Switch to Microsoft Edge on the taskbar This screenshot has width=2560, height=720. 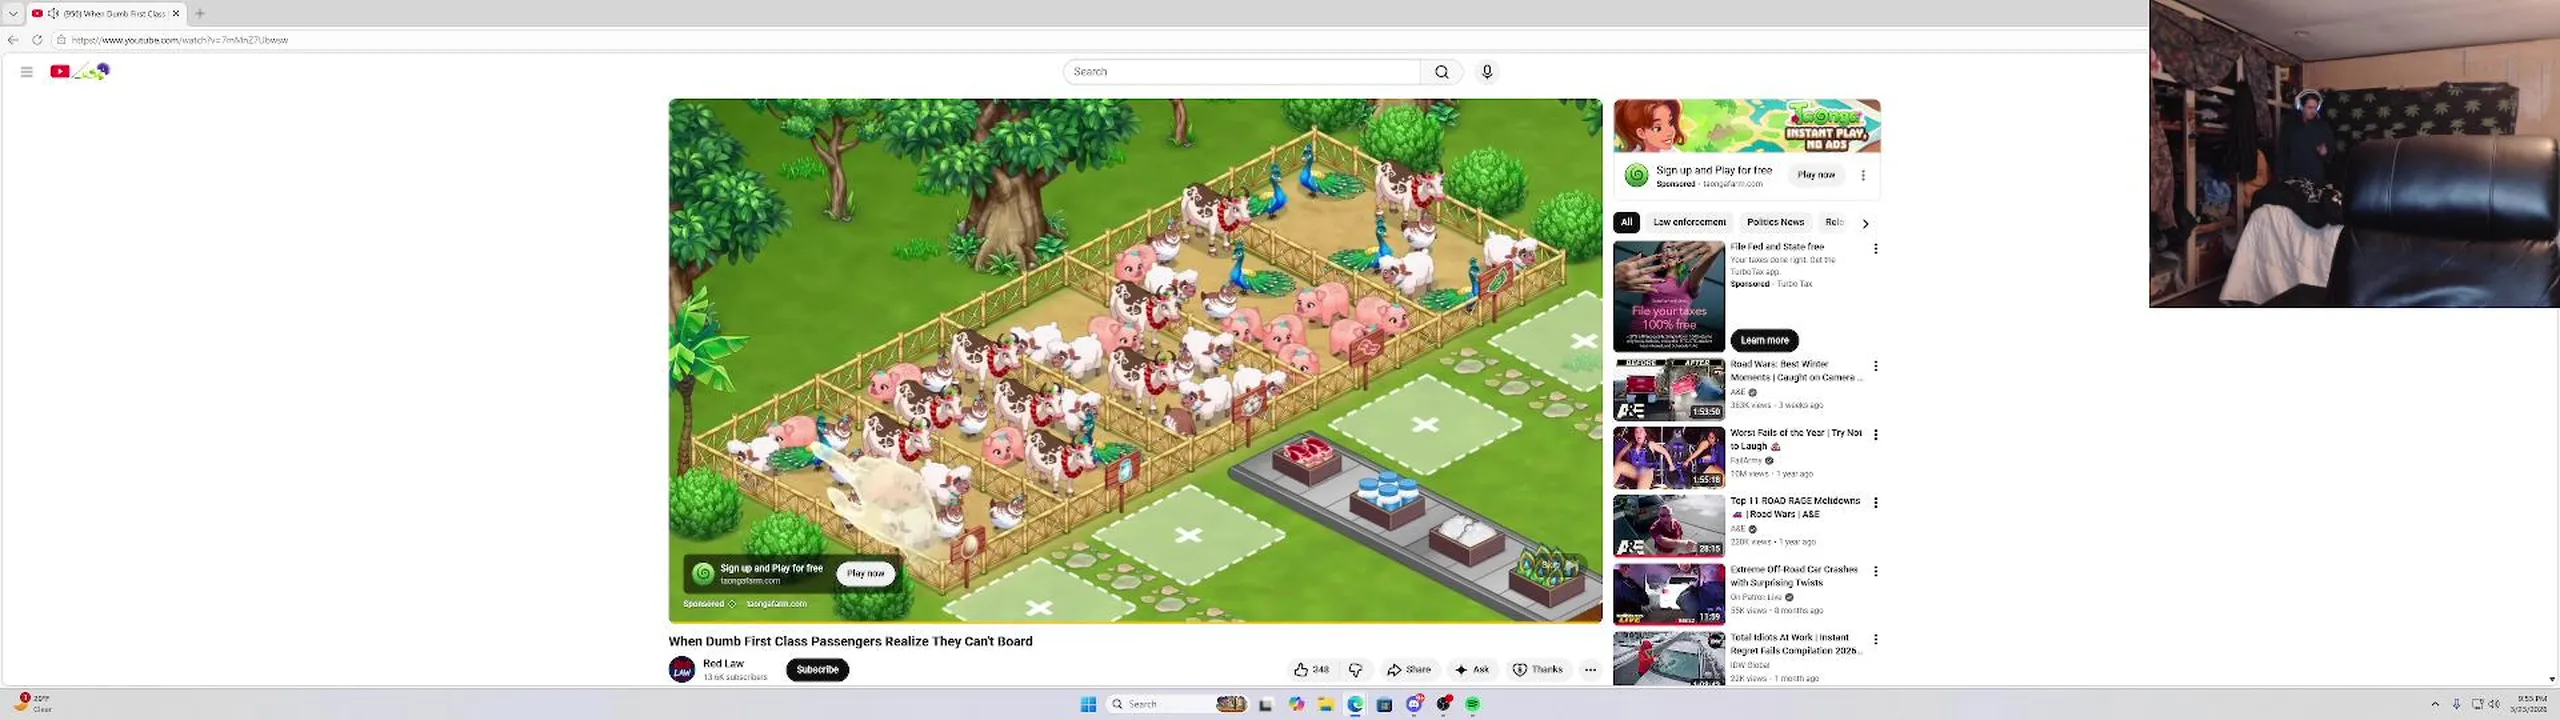point(1355,704)
